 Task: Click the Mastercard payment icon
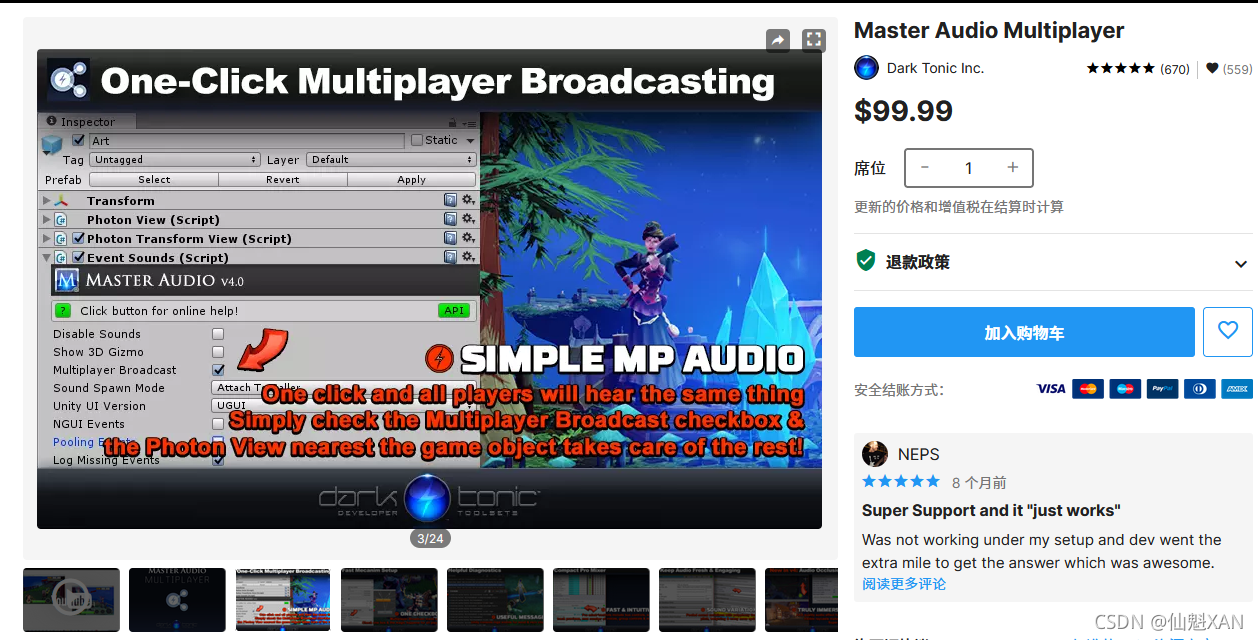(1088, 389)
